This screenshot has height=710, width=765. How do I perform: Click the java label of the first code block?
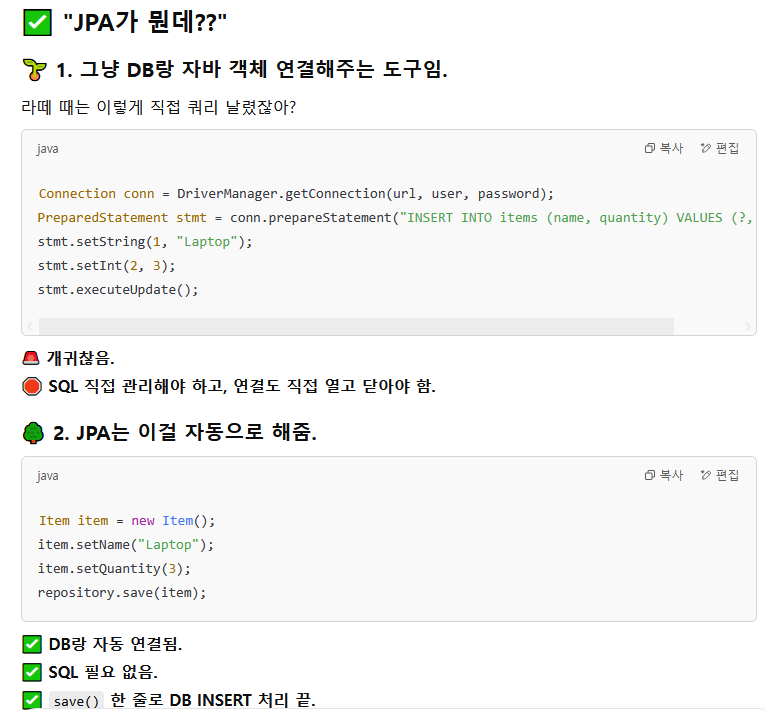coord(47,149)
